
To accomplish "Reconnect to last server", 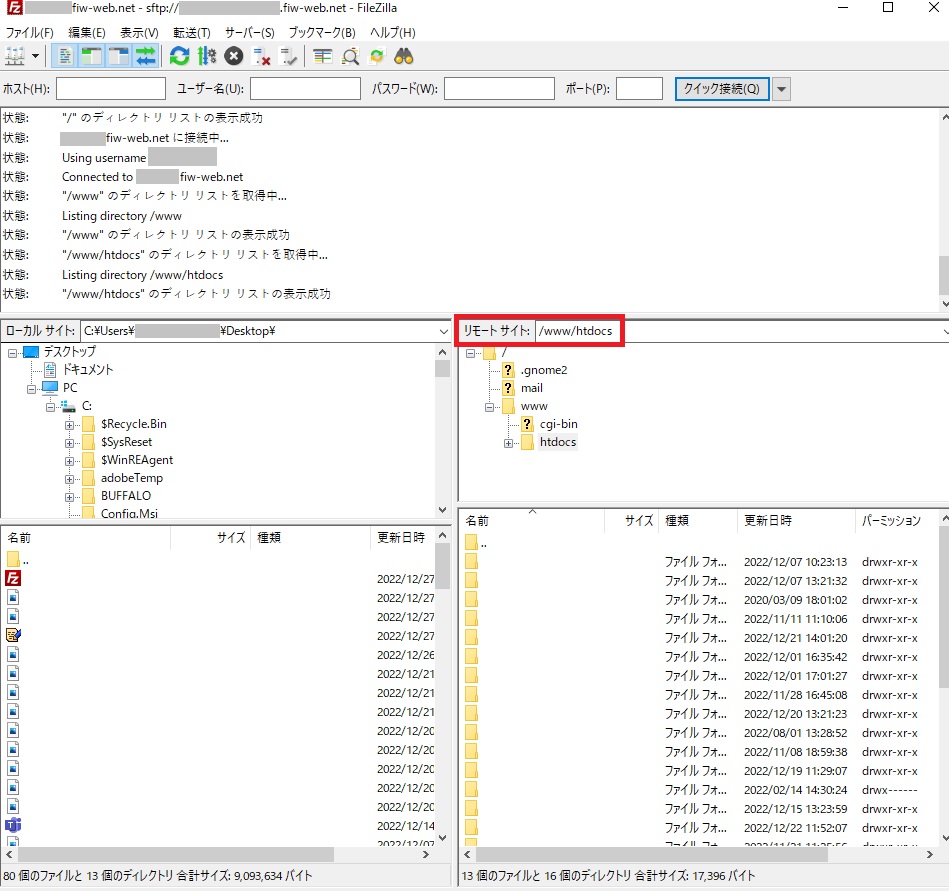I will [289, 57].
